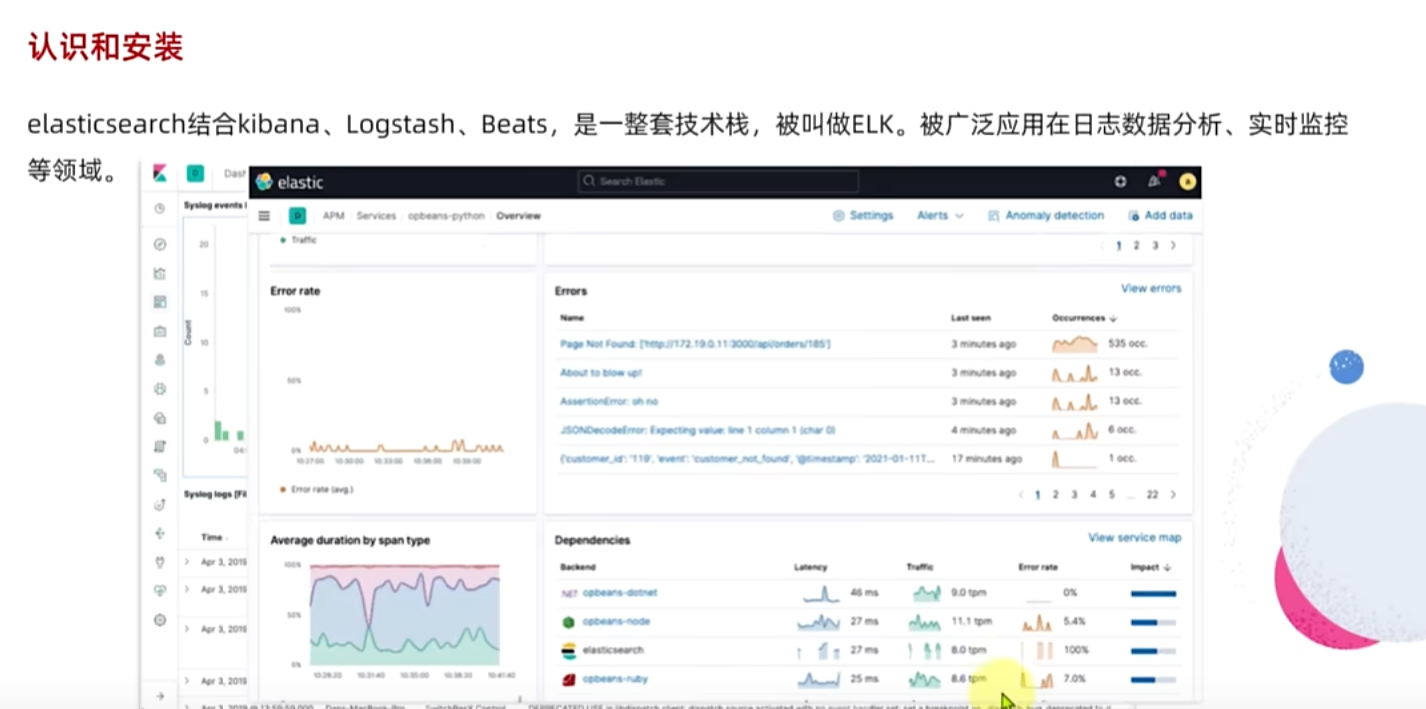Screen dimensions: 1426x709
Task: Open JSONDecodeError error link
Action: click(x=697, y=431)
